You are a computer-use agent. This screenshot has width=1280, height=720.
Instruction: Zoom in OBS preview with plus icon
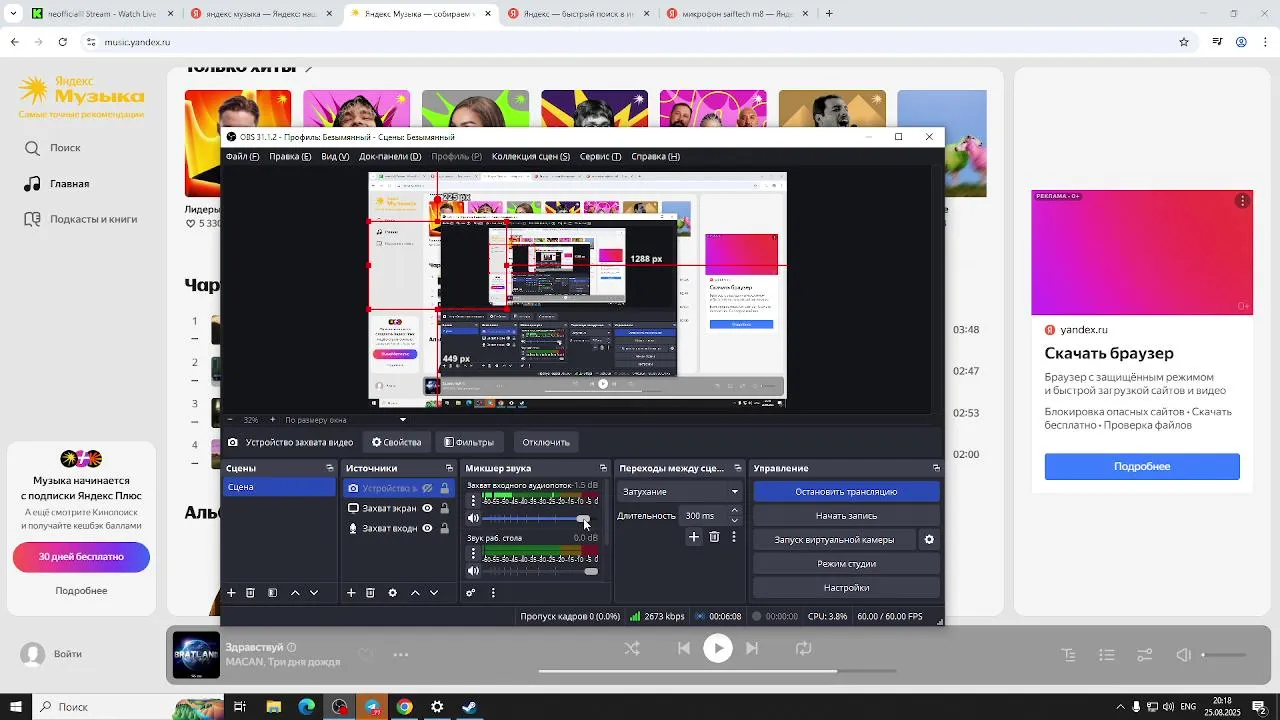click(271, 420)
